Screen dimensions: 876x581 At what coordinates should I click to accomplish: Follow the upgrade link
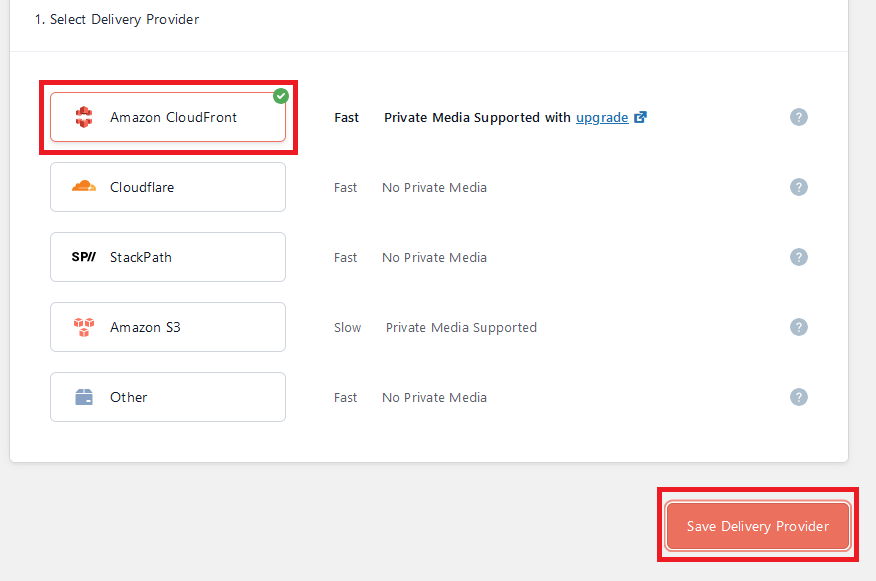point(602,118)
